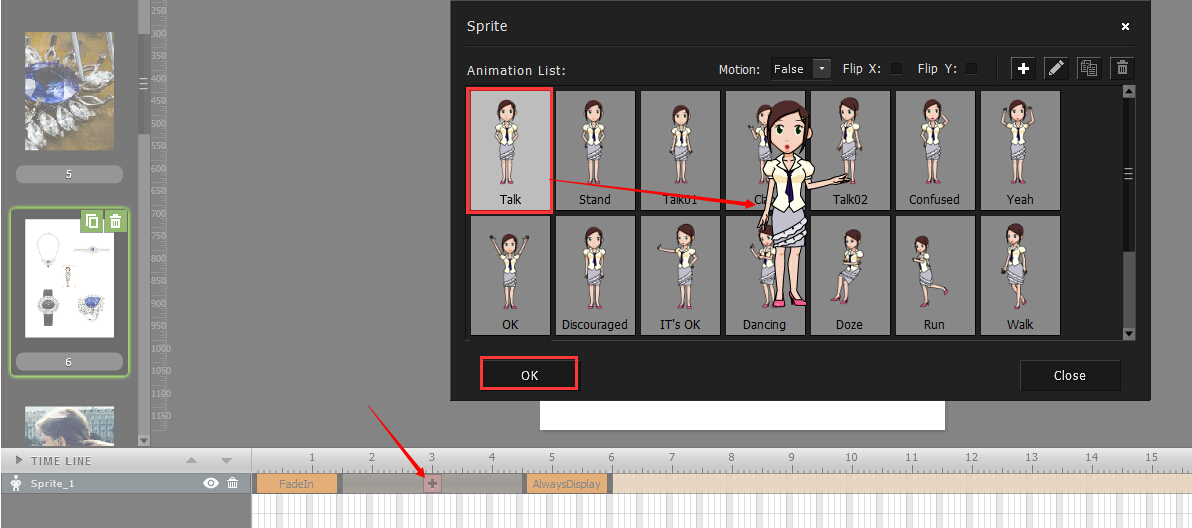Confirm with the OK button
1192x528 pixels.
[x=529, y=374]
